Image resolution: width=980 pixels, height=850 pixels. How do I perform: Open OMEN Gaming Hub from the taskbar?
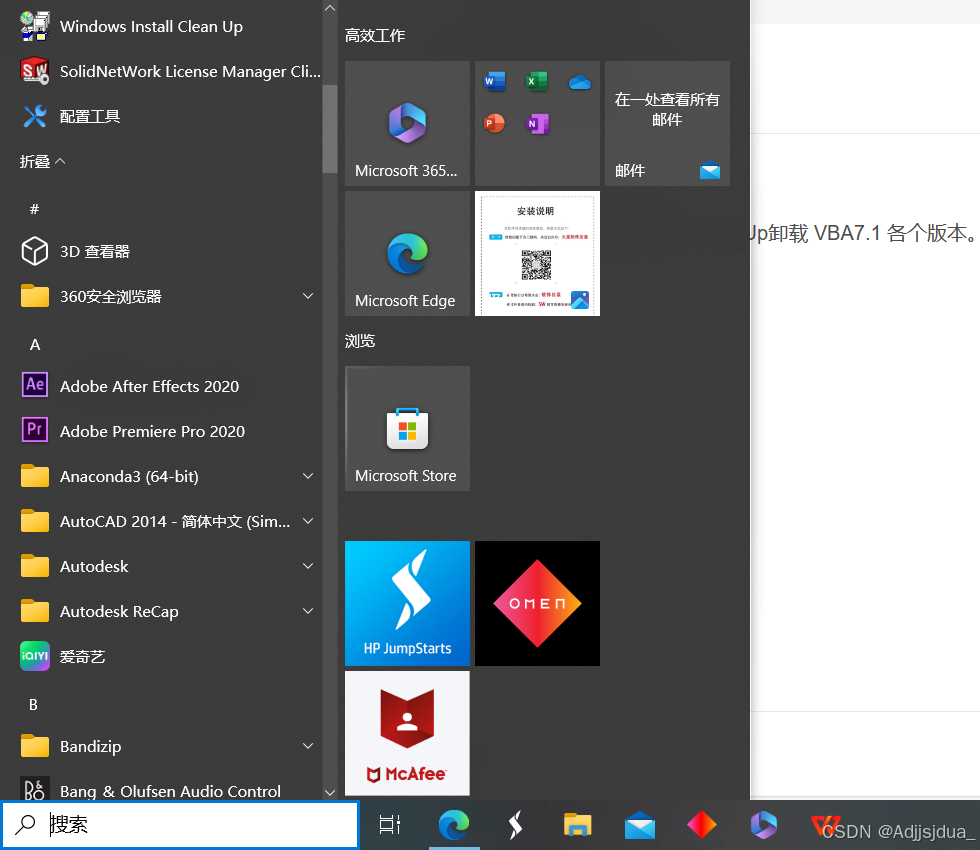point(702,825)
